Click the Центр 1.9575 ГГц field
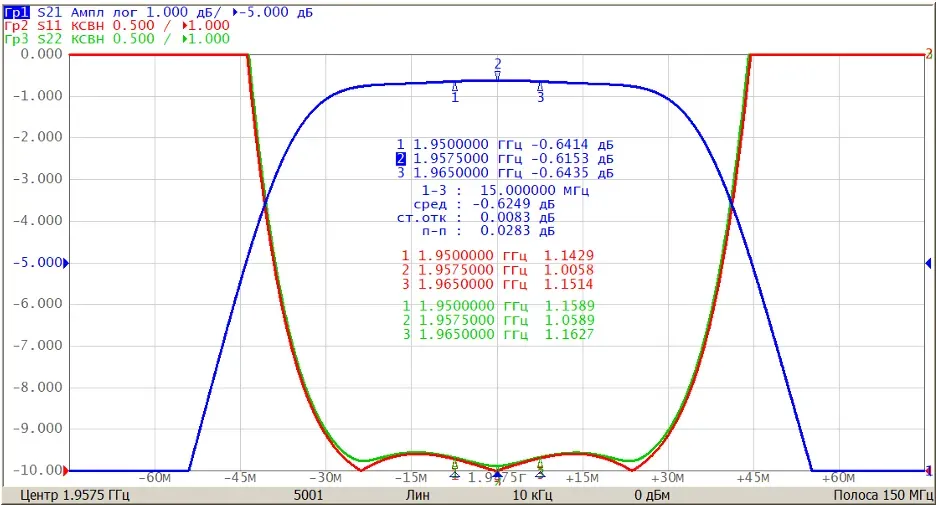Screen dimensions: 936x505 (x=75, y=495)
